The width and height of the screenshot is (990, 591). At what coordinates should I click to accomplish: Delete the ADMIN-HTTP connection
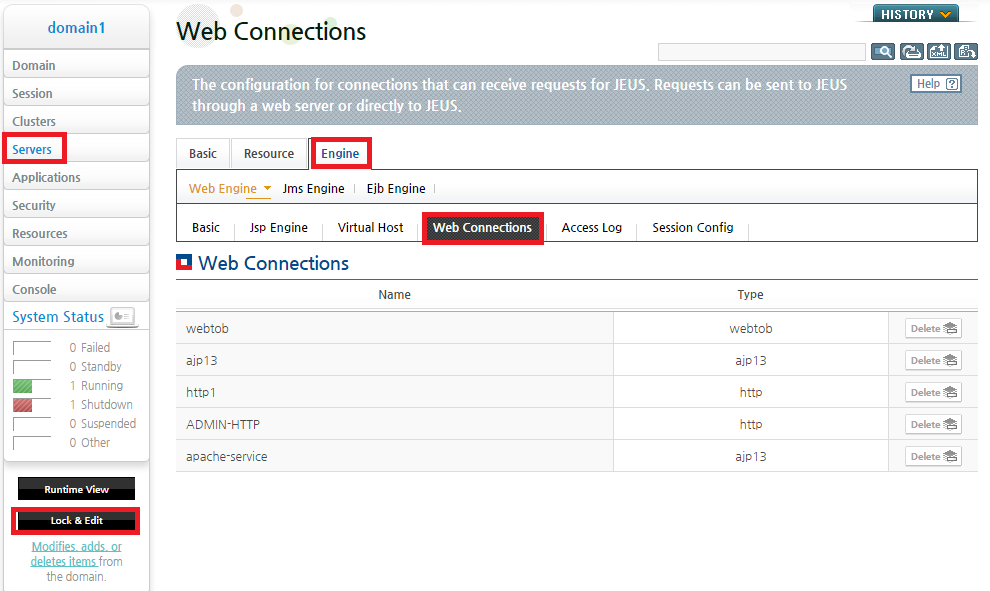tap(933, 424)
